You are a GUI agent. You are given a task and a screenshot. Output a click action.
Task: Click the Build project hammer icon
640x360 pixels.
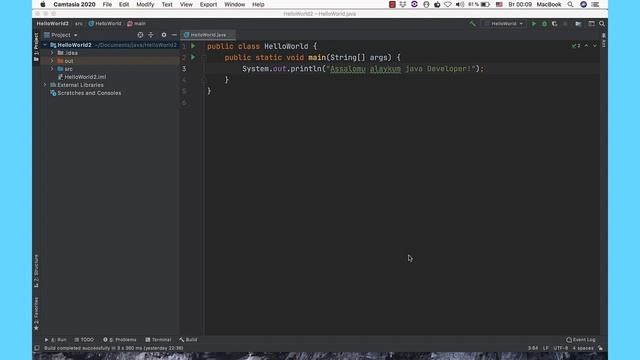click(x=472, y=24)
